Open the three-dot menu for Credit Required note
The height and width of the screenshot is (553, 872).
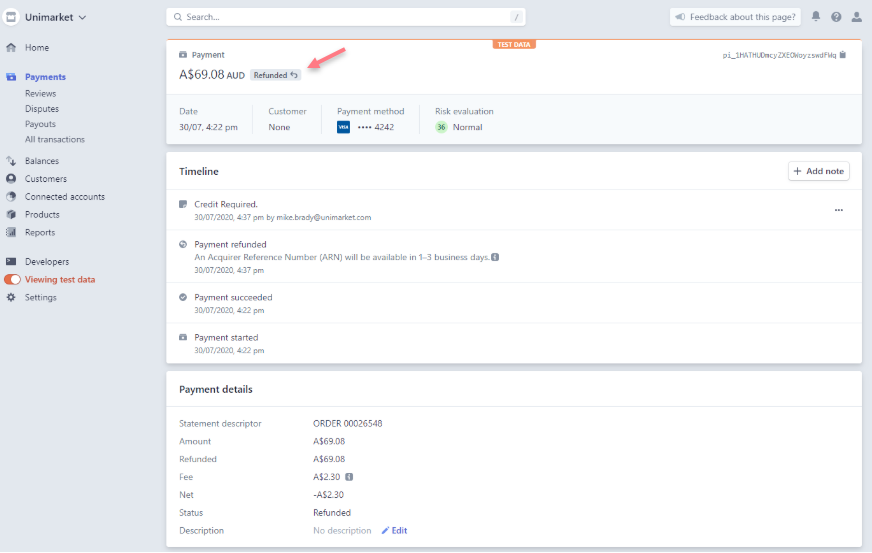point(838,210)
